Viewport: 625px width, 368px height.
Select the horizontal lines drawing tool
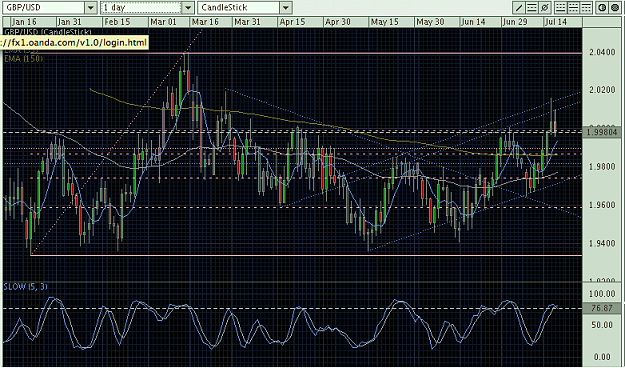tap(532, 8)
